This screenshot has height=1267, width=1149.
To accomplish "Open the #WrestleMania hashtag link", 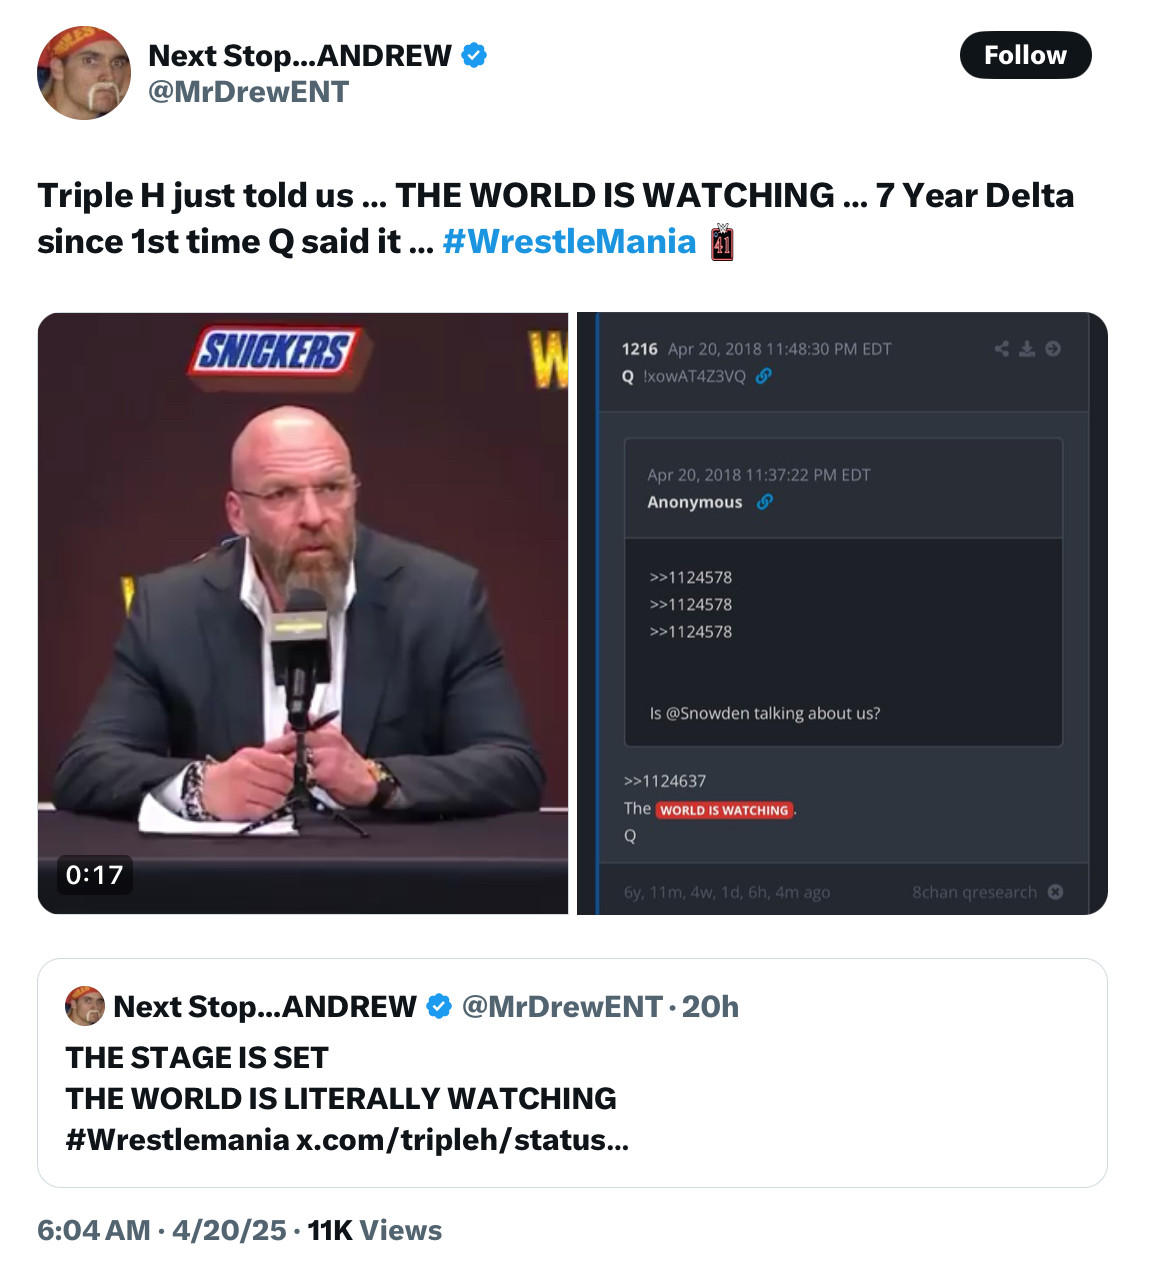I will pyautogui.click(x=568, y=242).
